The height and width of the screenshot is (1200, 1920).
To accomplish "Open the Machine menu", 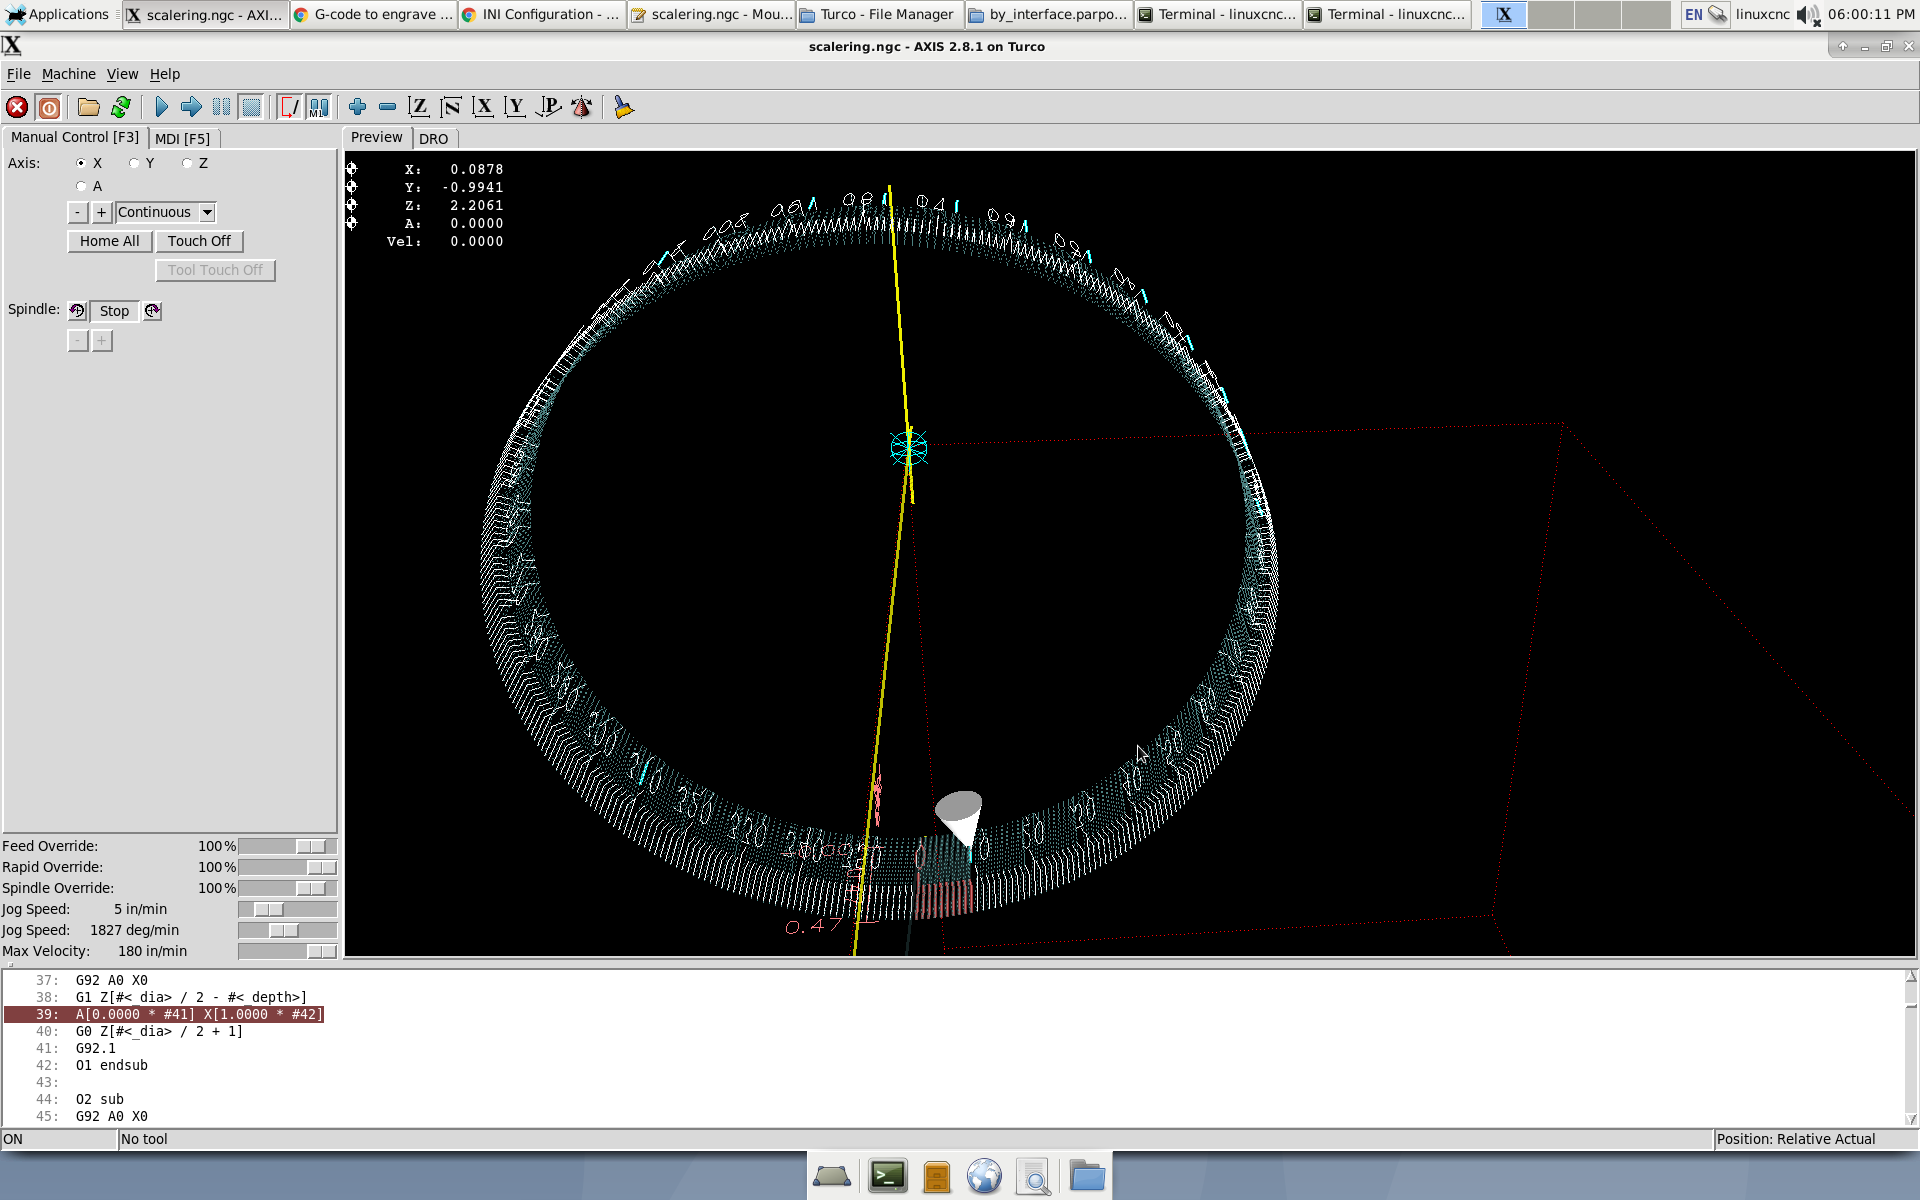I will 69,74.
